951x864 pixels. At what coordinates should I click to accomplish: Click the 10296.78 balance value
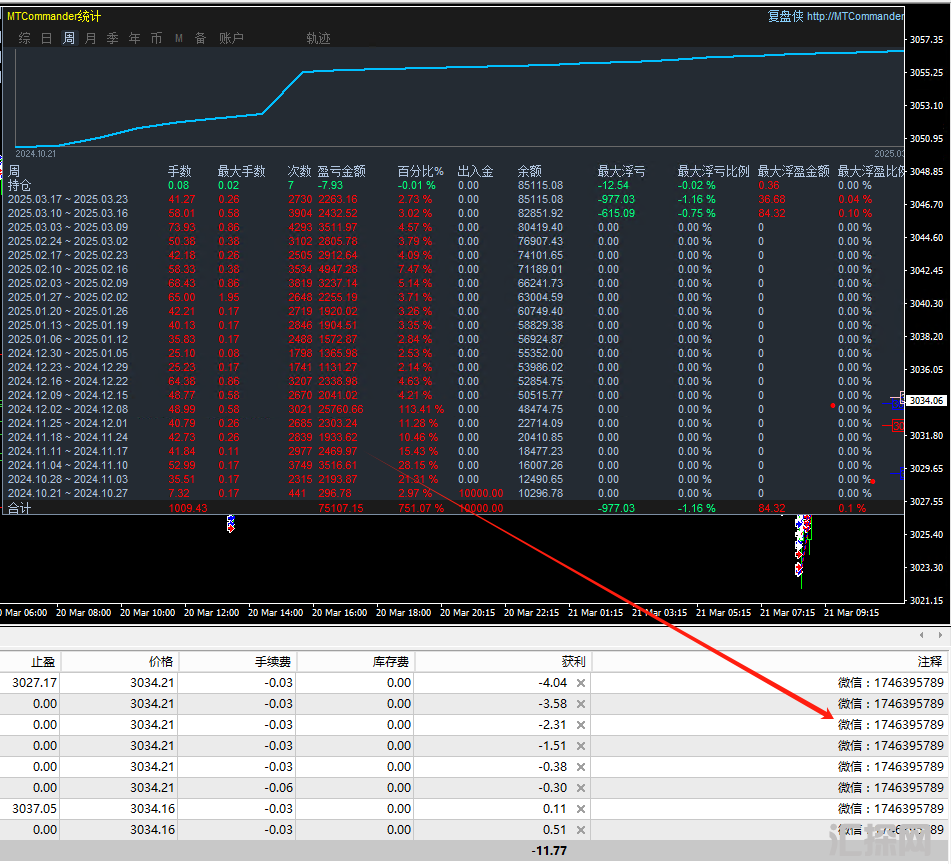click(x=540, y=493)
